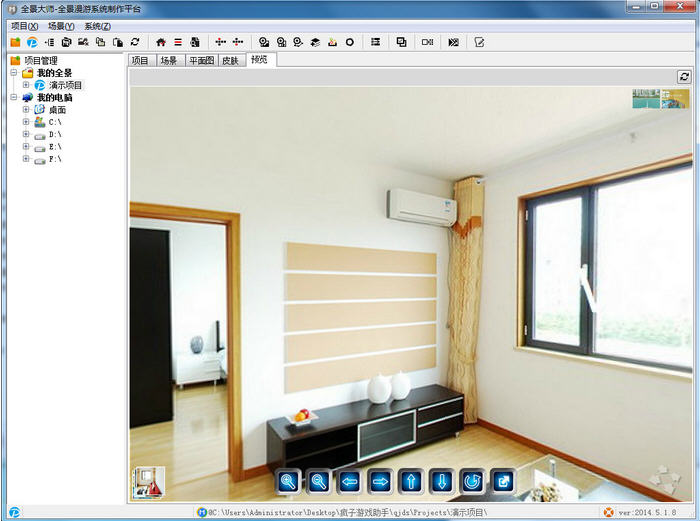Click the zoom out magnifier button in preview

319,482
